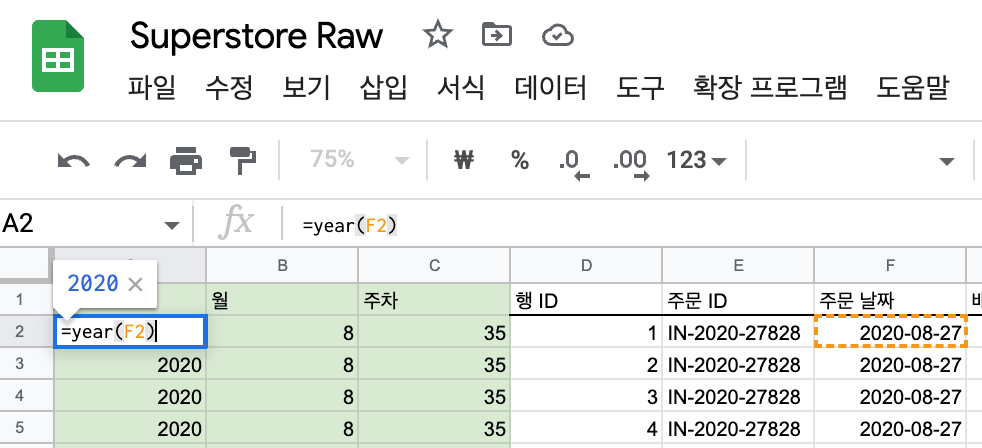Click the 월 header cell
This screenshot has height=448, width=982.
(x=282, y=300)
